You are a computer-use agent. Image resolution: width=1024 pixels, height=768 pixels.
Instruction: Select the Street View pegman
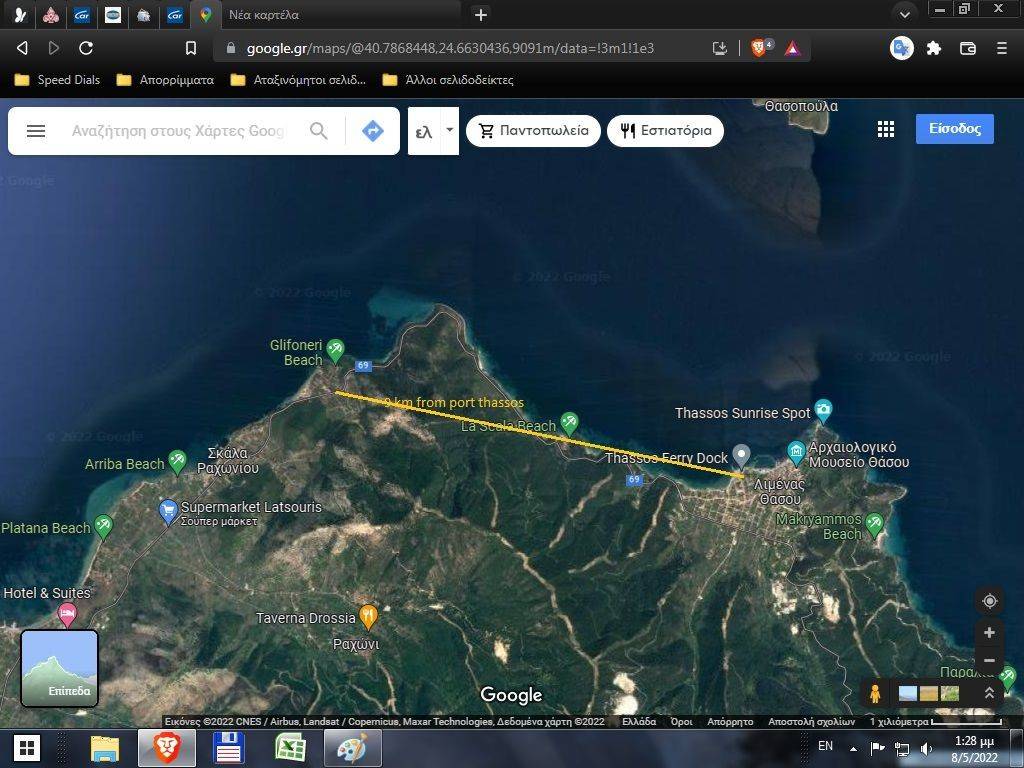click(x=875, y=693)
